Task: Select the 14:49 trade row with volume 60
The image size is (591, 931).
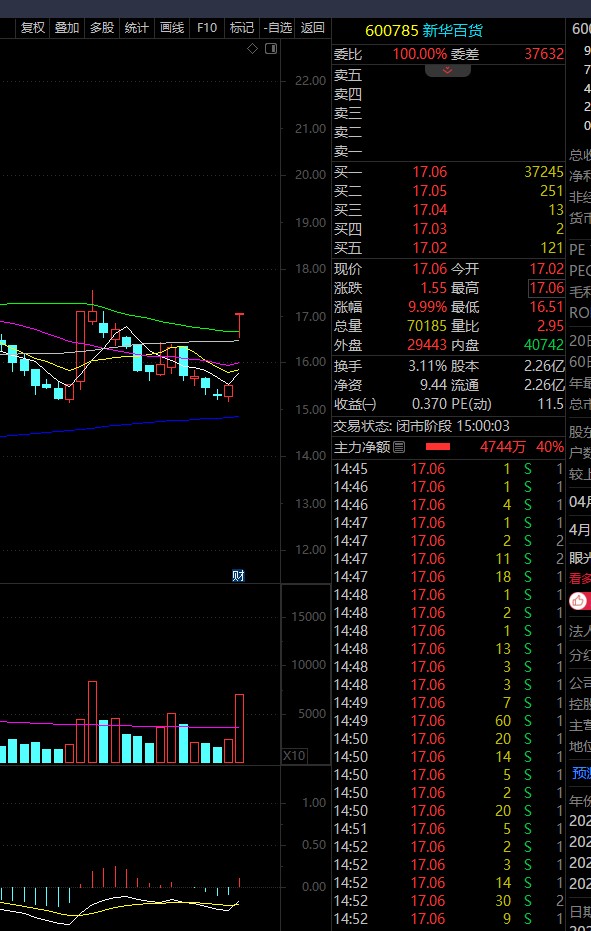Action: (x=448, y=721)
